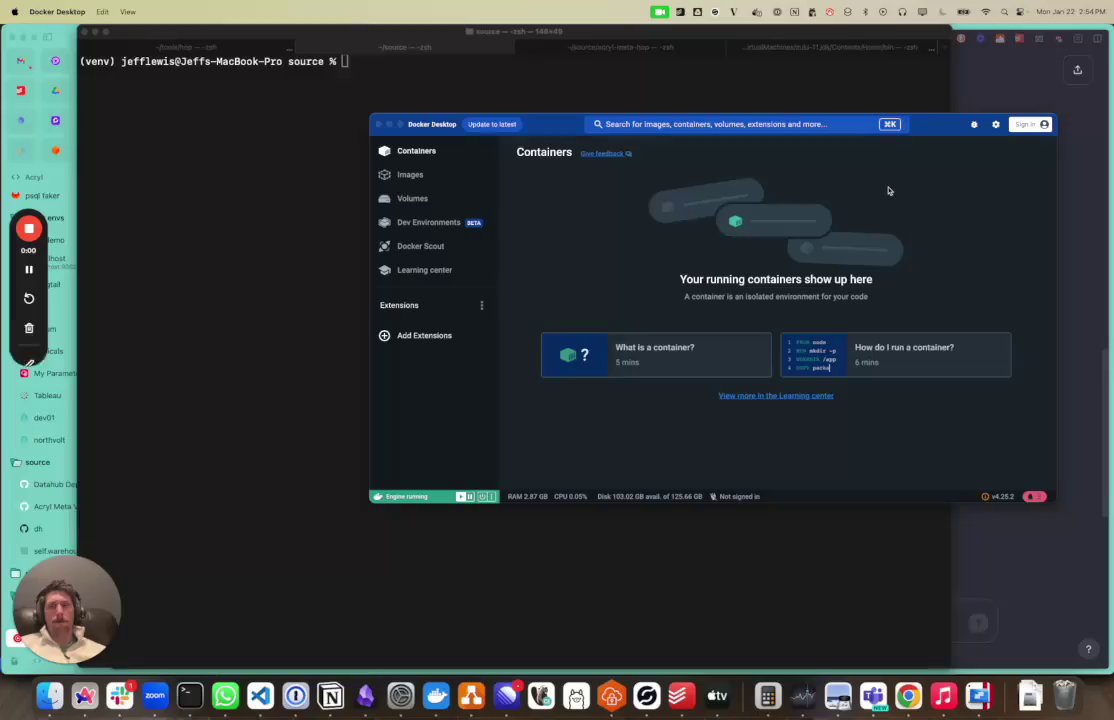Delete the recording via trash icon
The width and height of the screenshot is (1114, 720).
coord(29,328)
